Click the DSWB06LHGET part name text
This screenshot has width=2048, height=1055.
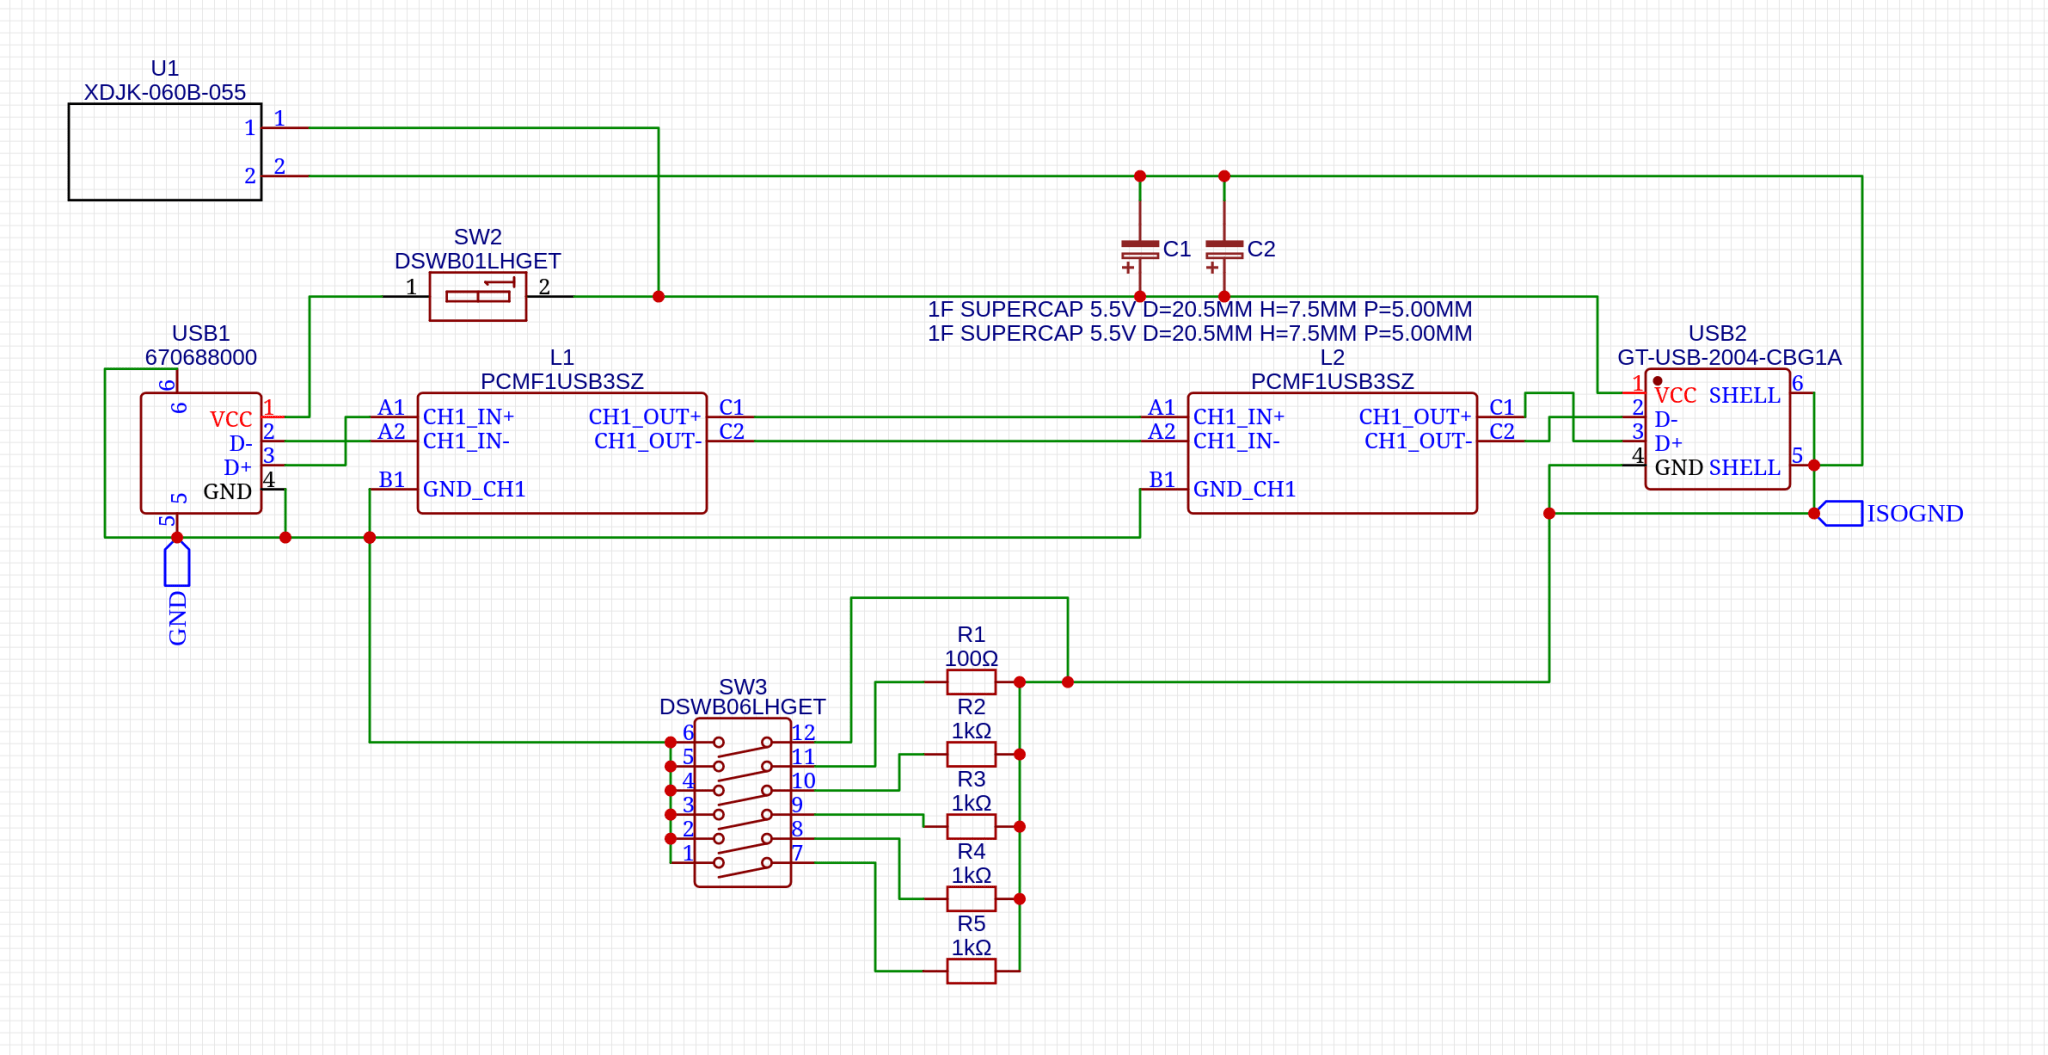(x=743, y=707)
